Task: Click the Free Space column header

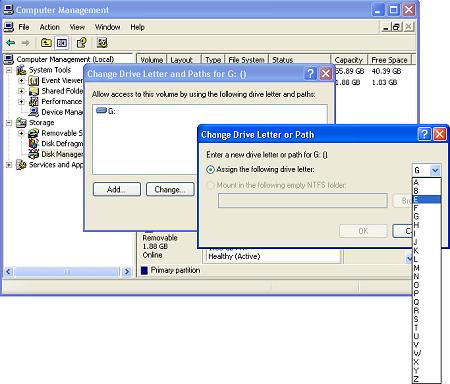Action: coord(389,60)
